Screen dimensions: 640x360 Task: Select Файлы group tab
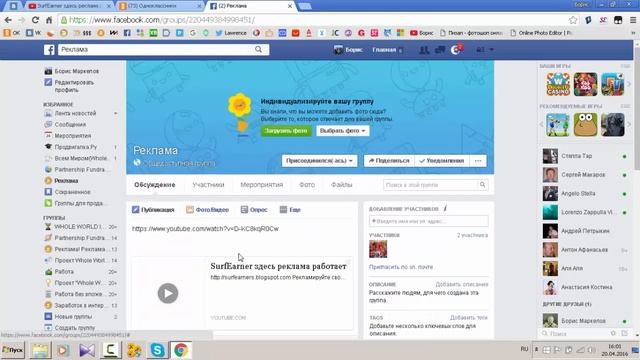342,185
